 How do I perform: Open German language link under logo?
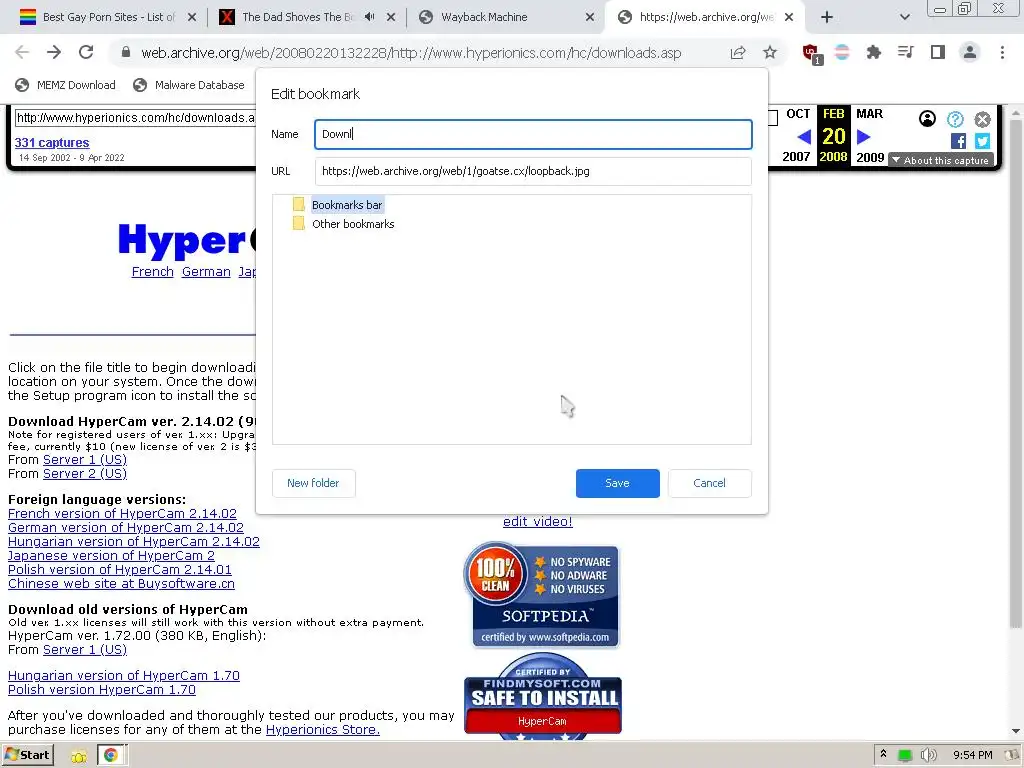click(206, 272)
